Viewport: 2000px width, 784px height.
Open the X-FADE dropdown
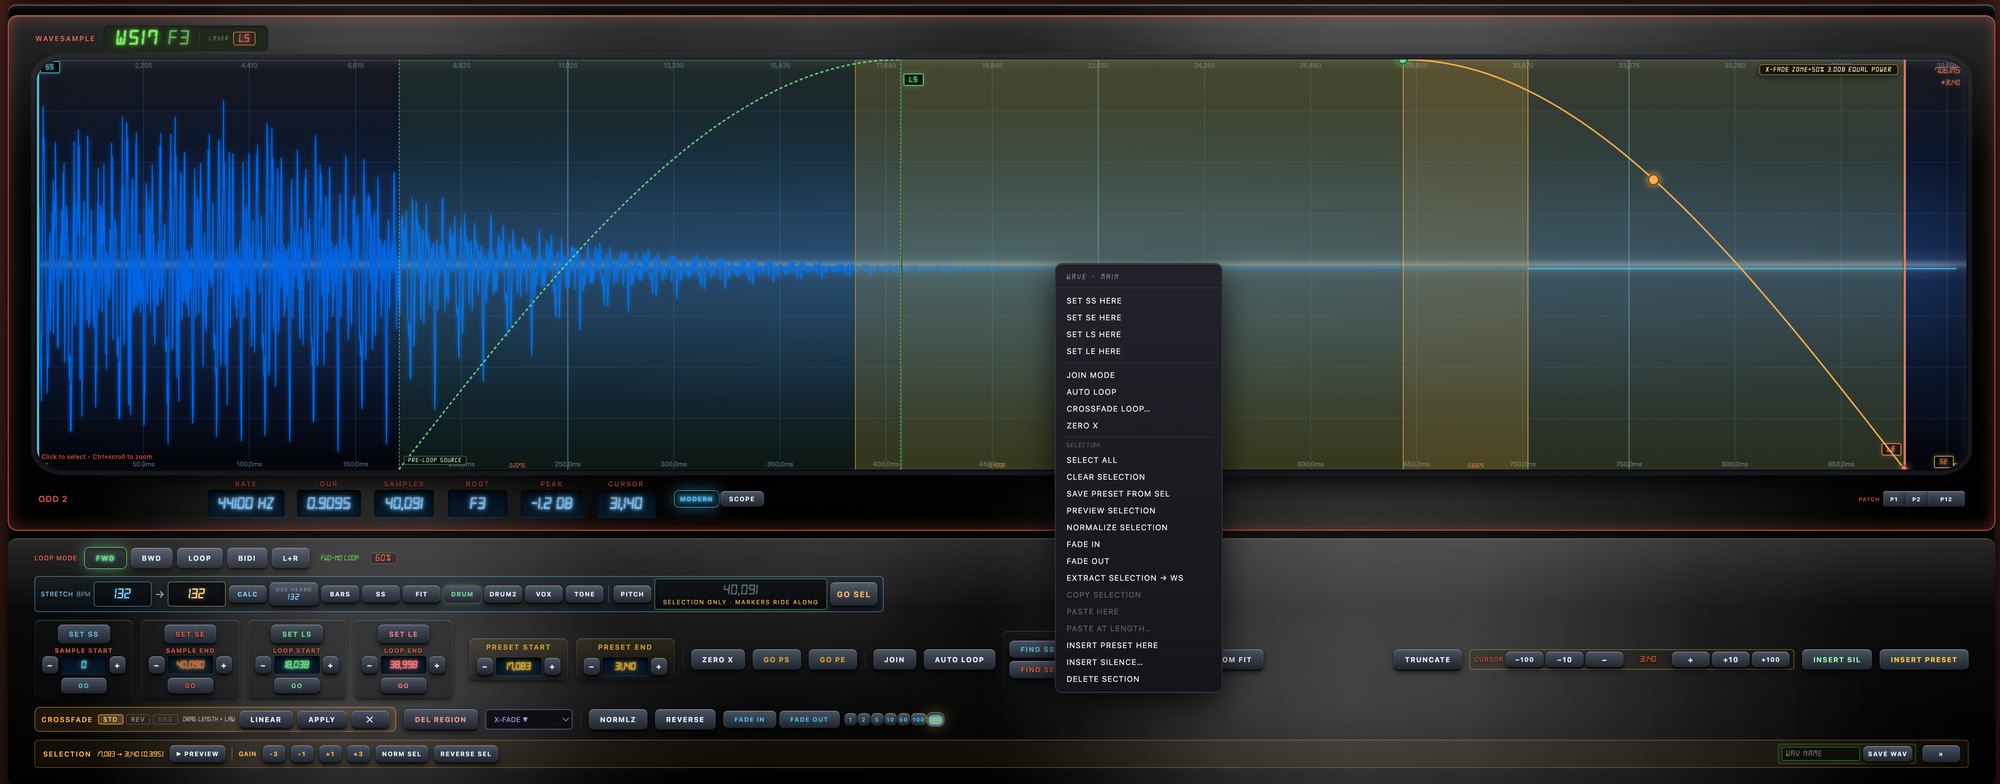(529, 719)
